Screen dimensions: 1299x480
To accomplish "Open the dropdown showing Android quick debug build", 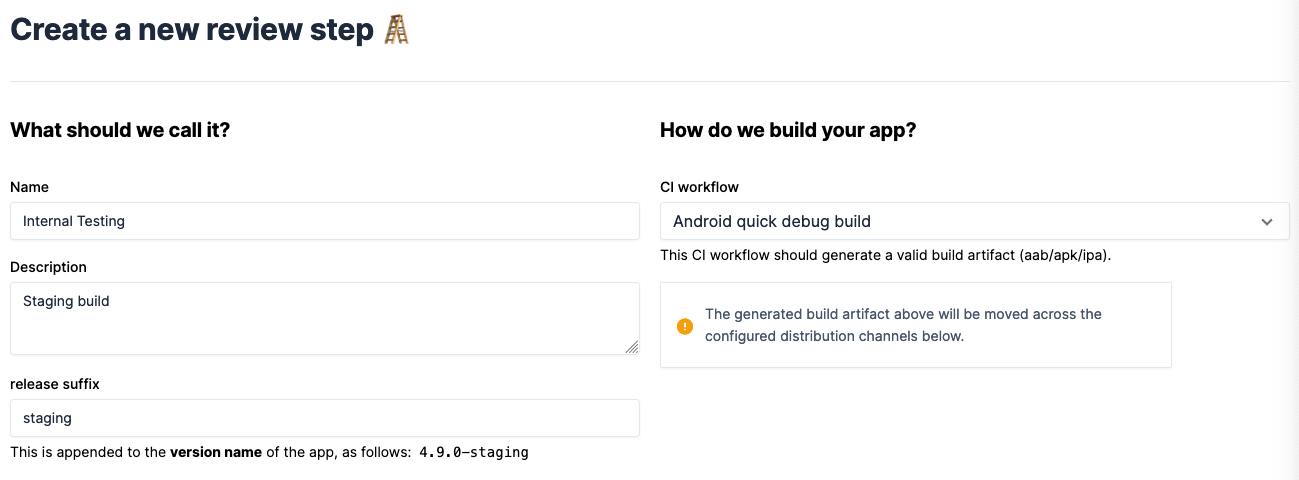I will click(975, 221).
